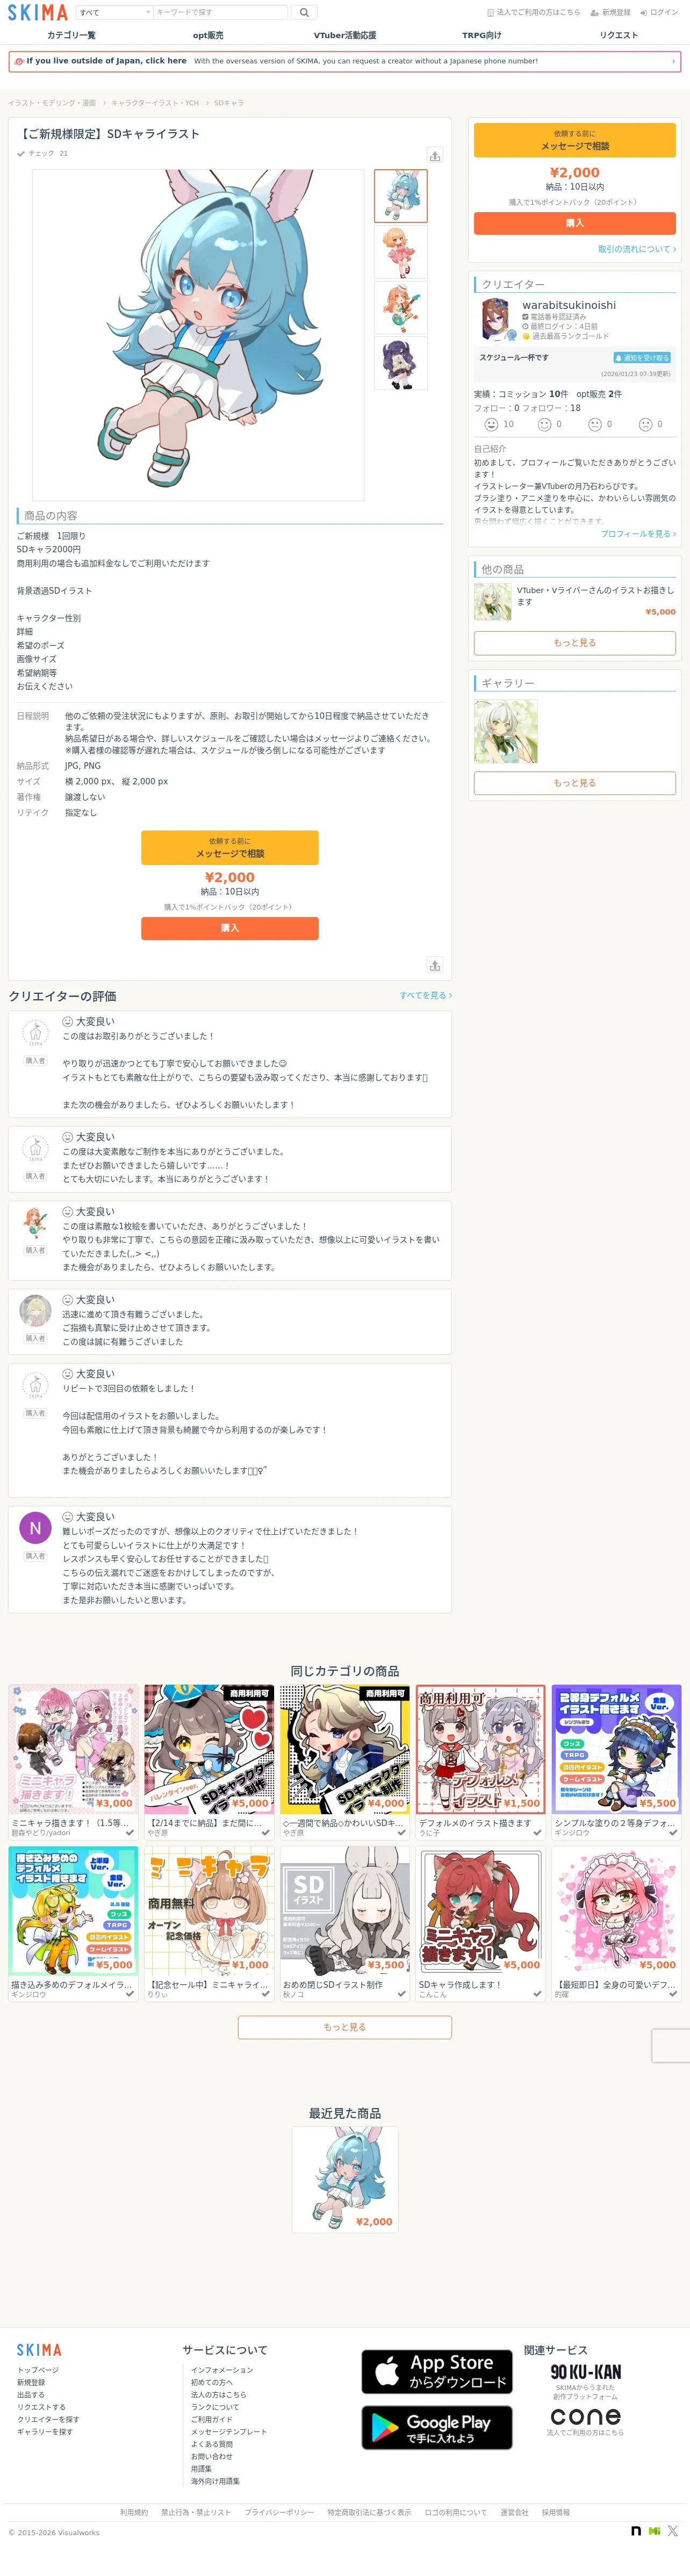Toggle checkmark on シンプルな塗りの２等身 card
This screenshot has width=690, height=2576.
tap(673, 1833)
